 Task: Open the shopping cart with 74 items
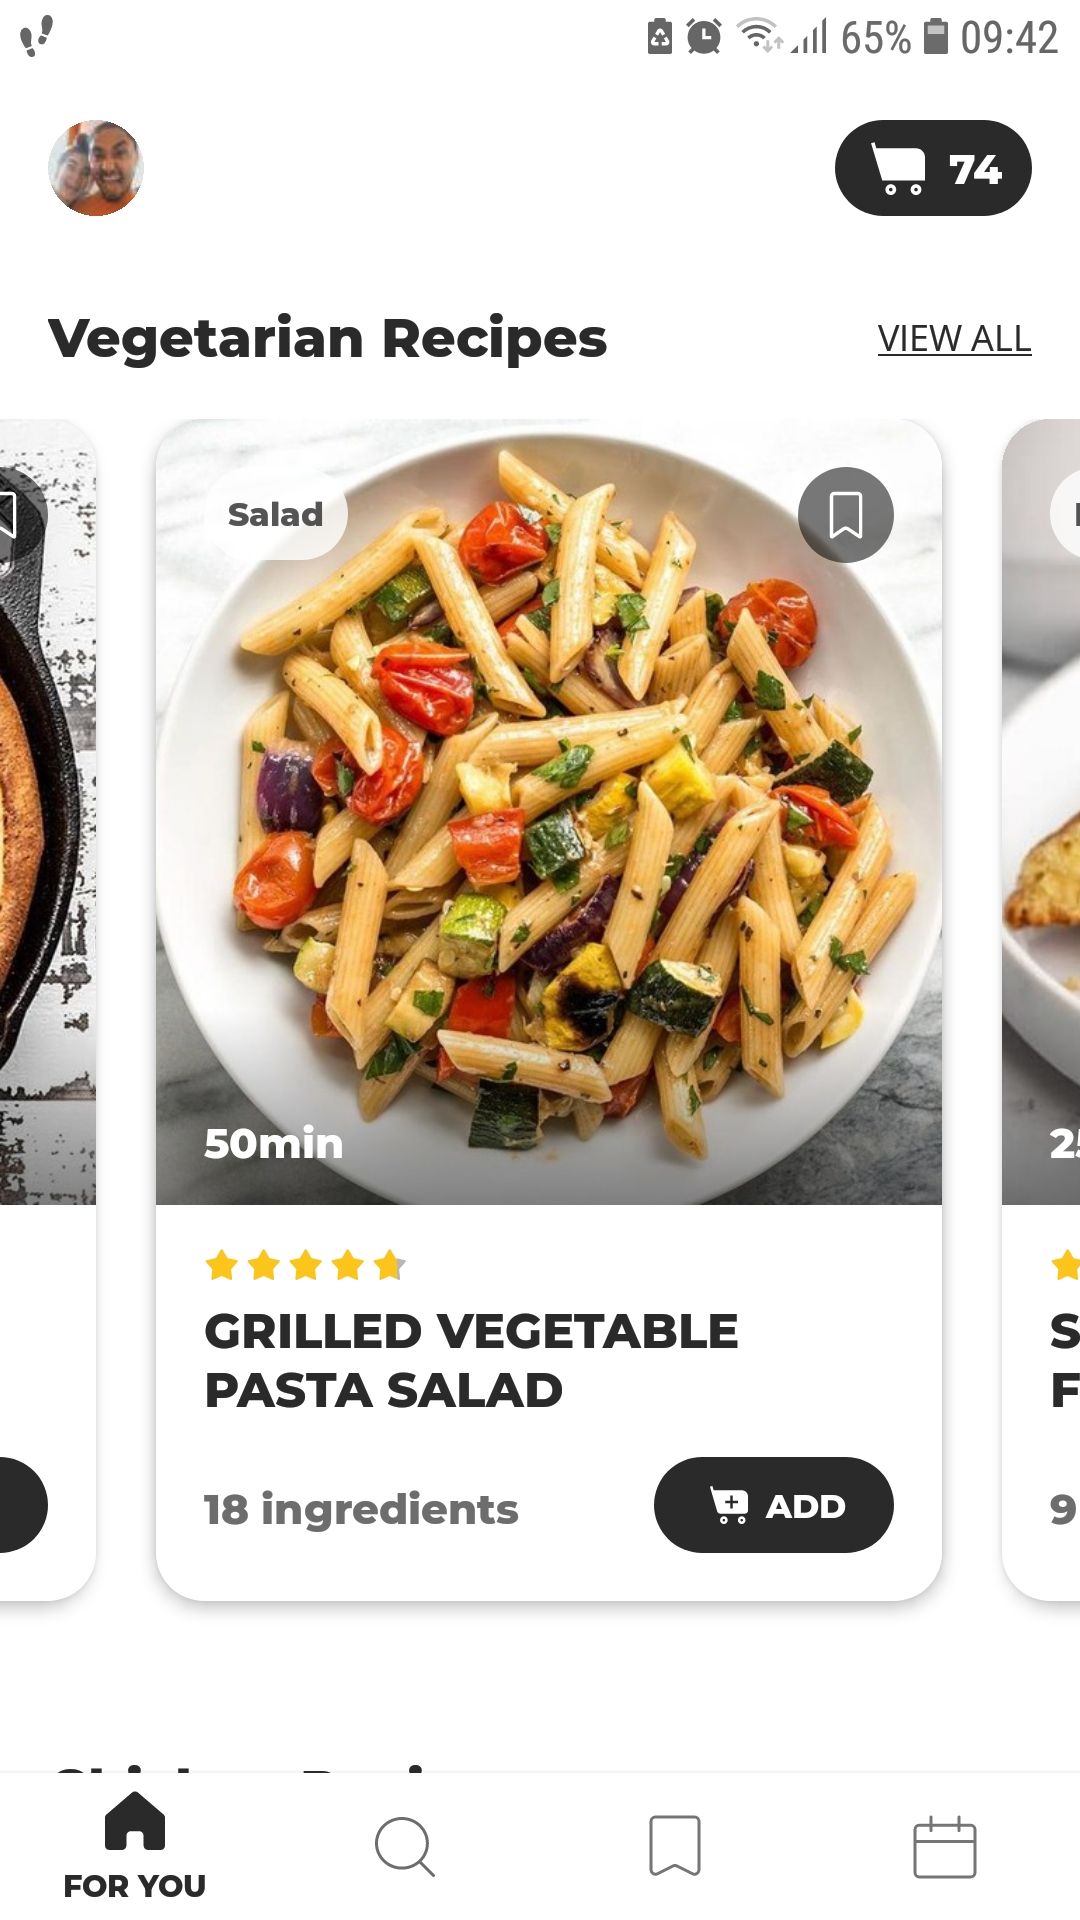(932, 168)
